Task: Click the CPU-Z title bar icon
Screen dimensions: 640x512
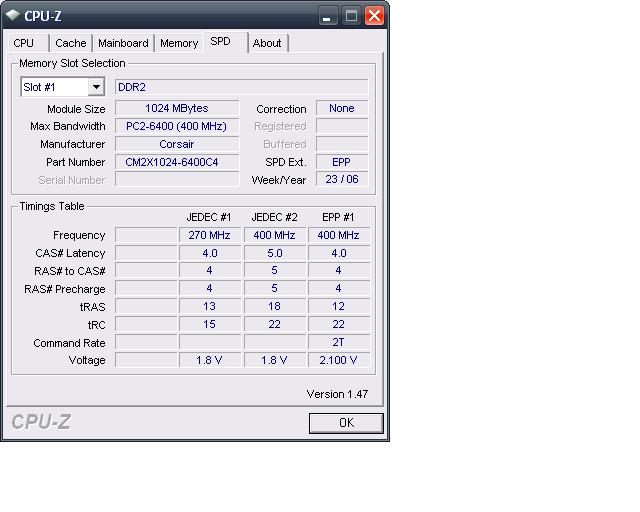Action: coord(13,16)
